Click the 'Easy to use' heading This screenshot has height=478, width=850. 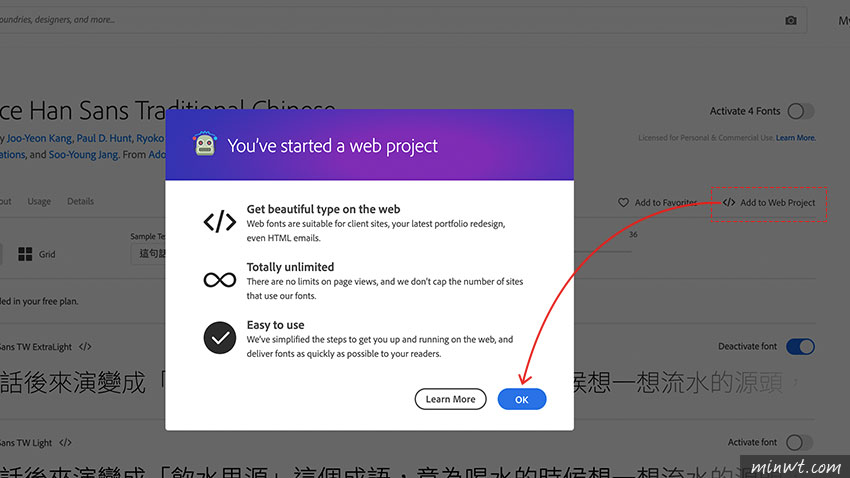coord(275,325)
